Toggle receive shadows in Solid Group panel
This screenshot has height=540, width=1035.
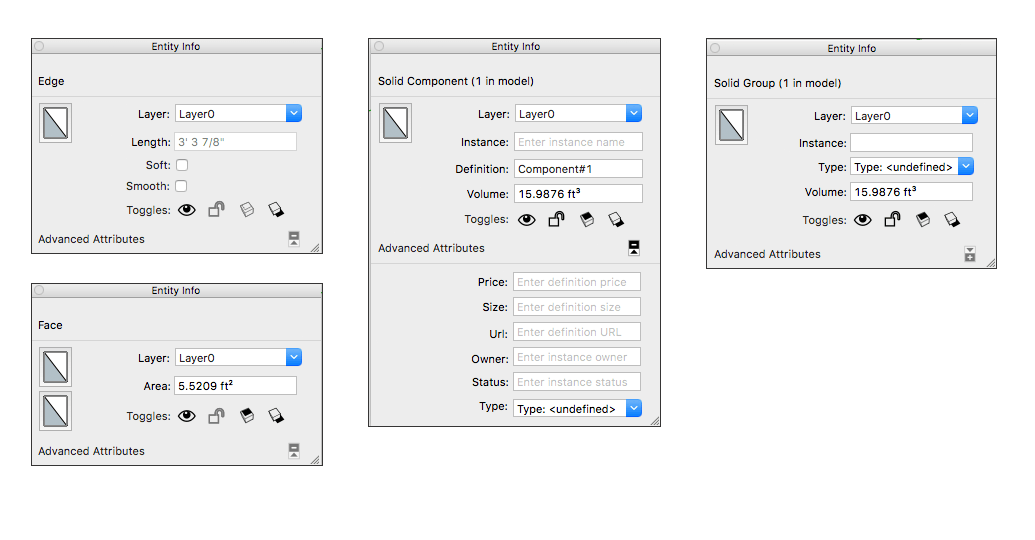[923, 220]
